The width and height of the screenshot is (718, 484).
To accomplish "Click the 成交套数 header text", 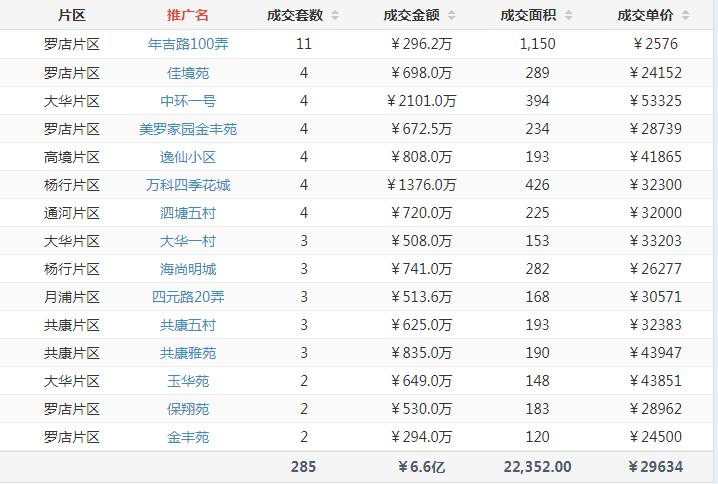I will tap(295, 16).
